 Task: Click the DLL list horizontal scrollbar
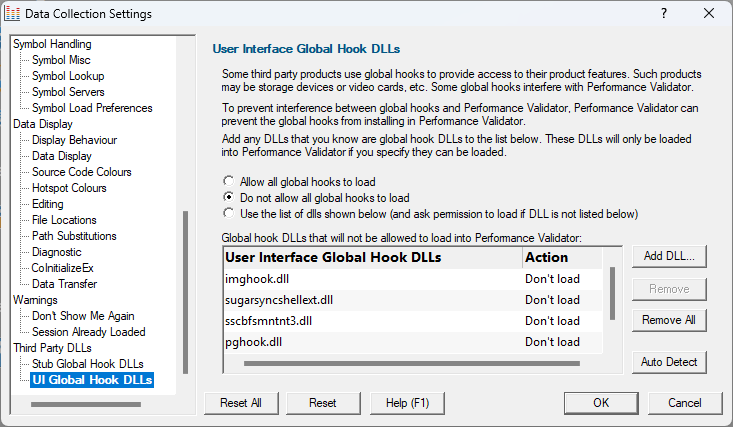pyautogui.click(x=412, y=363)
